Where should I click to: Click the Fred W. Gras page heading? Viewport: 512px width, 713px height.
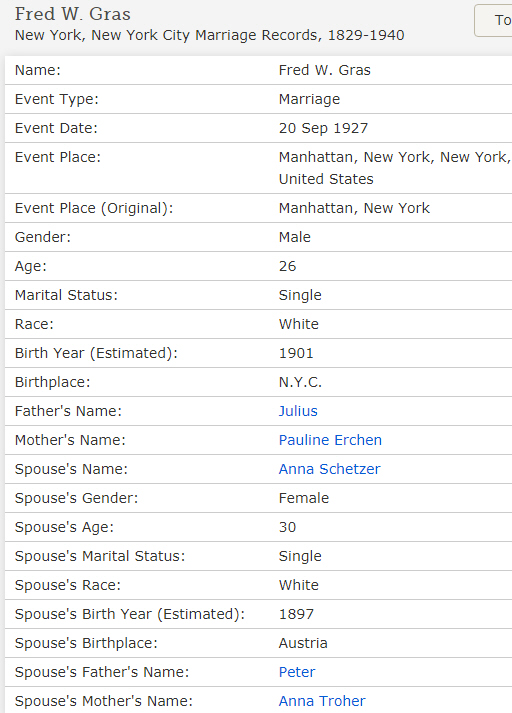pos(73,14)
